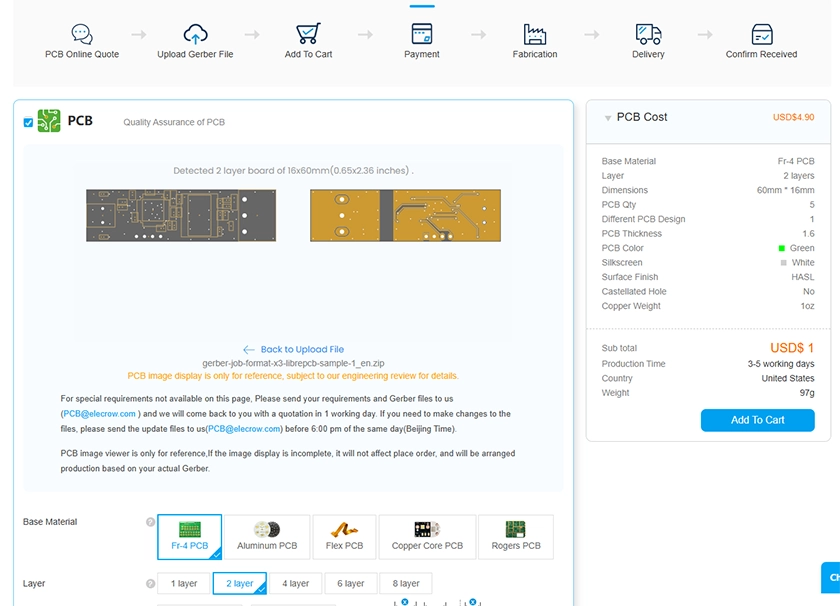Open the Upload Gerber File step

coord(195,54)
